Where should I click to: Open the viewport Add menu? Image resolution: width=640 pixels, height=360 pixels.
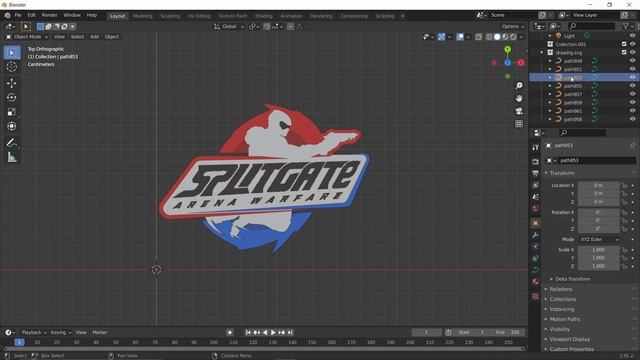(x=94, y=37)
